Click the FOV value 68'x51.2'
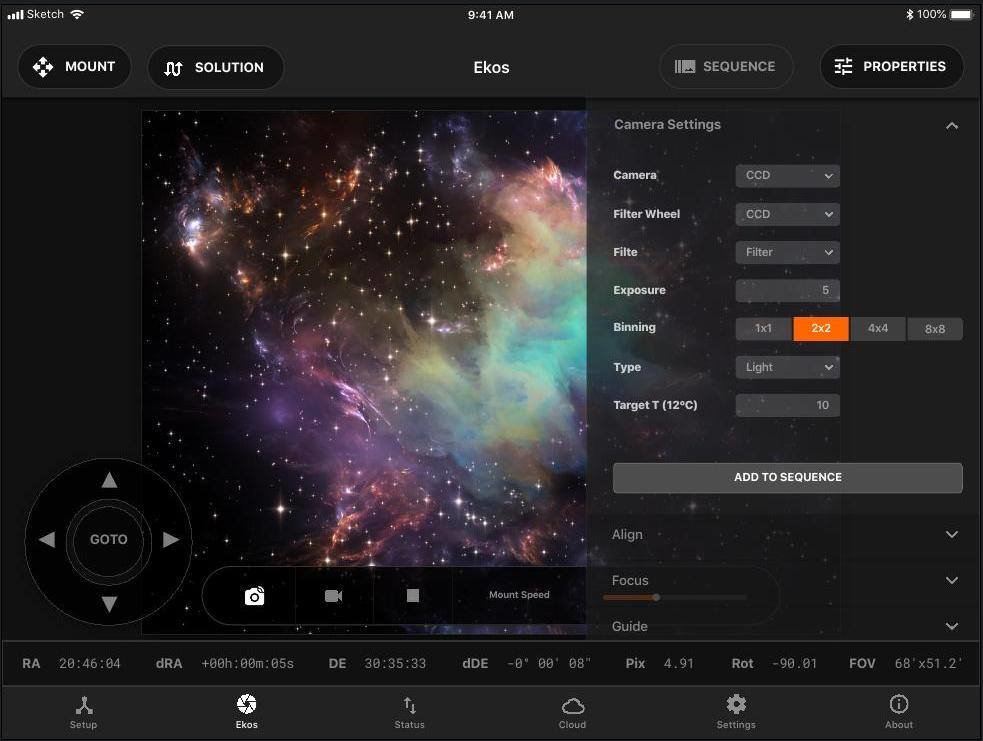 click(928, 663)
